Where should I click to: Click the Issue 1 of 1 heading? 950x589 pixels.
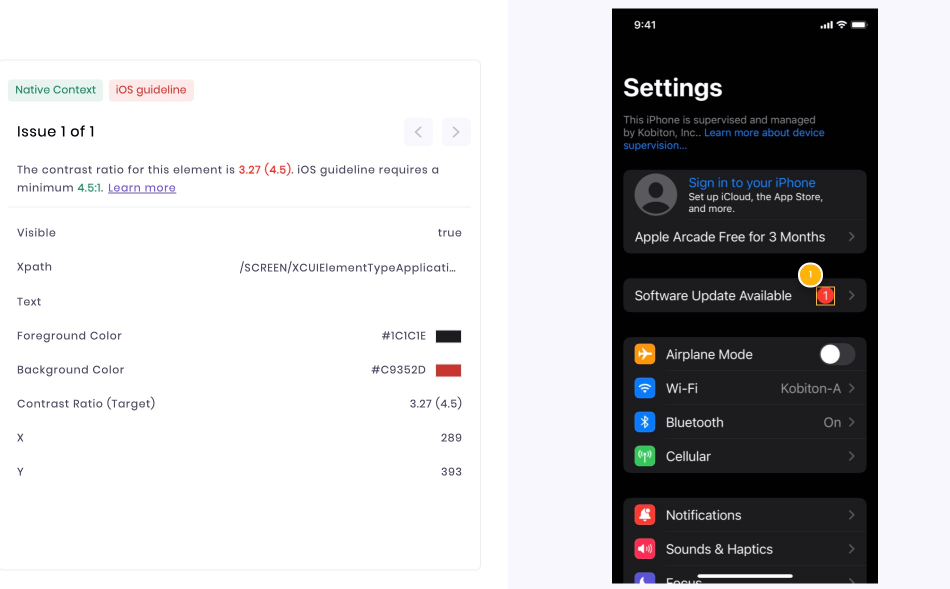tap(56, 131)
